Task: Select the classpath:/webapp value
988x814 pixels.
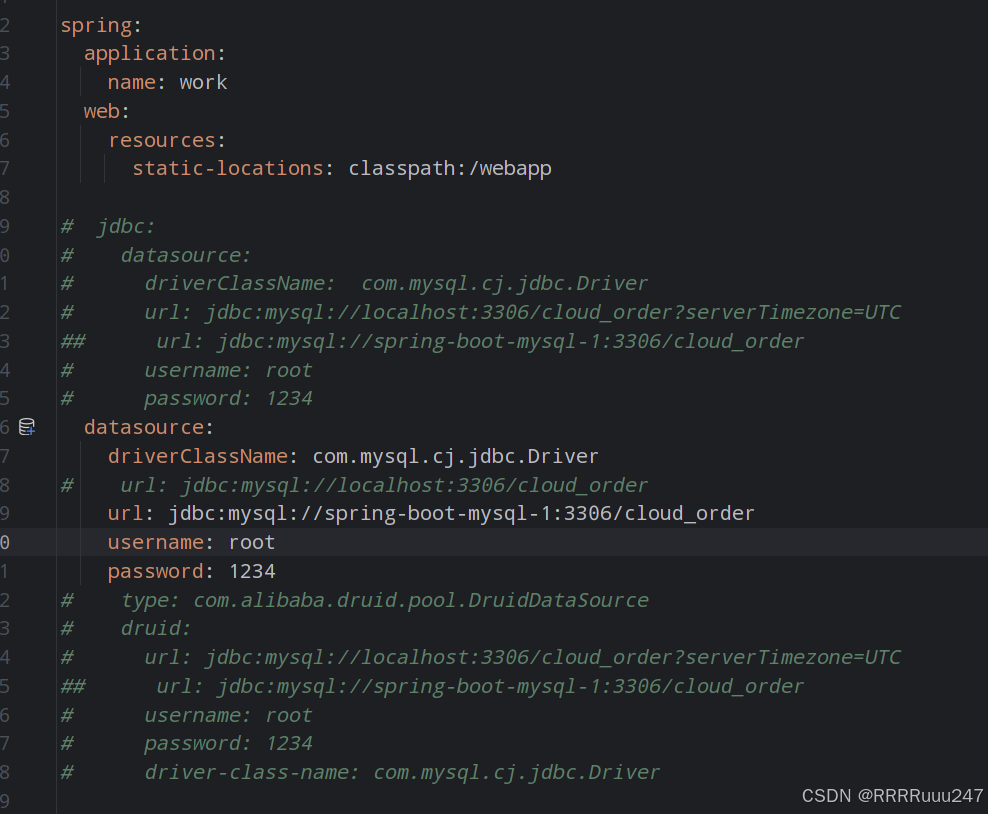Action: click(x=450, y=168)
